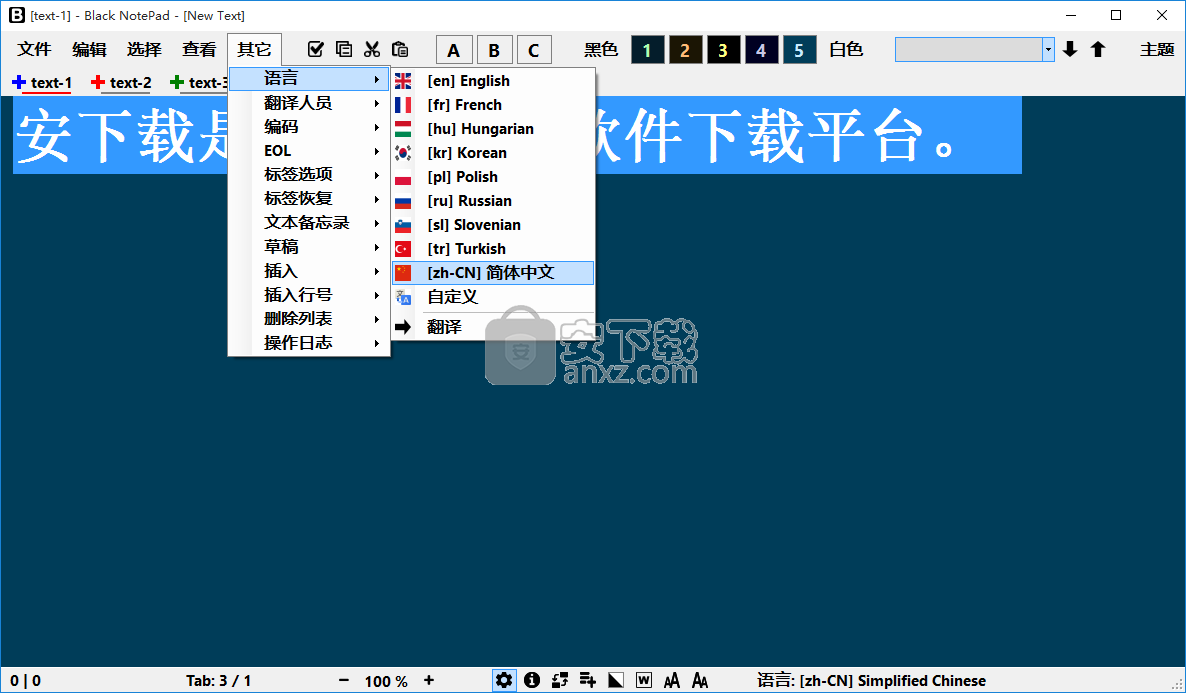Select [kr] Korean language
This screenshot has height=693, width=1186.
pos(492,153)
